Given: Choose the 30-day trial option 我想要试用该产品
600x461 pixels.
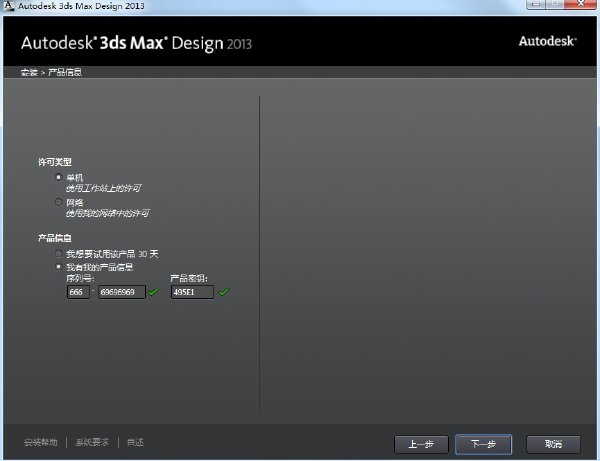Looking at the screenshot, I should (59, 254).
